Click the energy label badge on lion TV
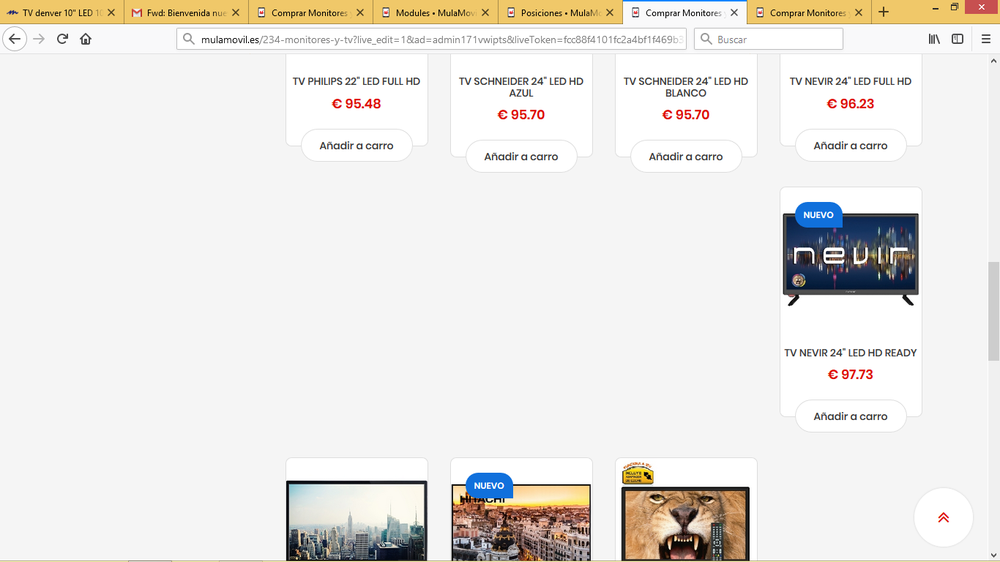The height and width of the screenshot is (562, 1000). coord(638,473)
